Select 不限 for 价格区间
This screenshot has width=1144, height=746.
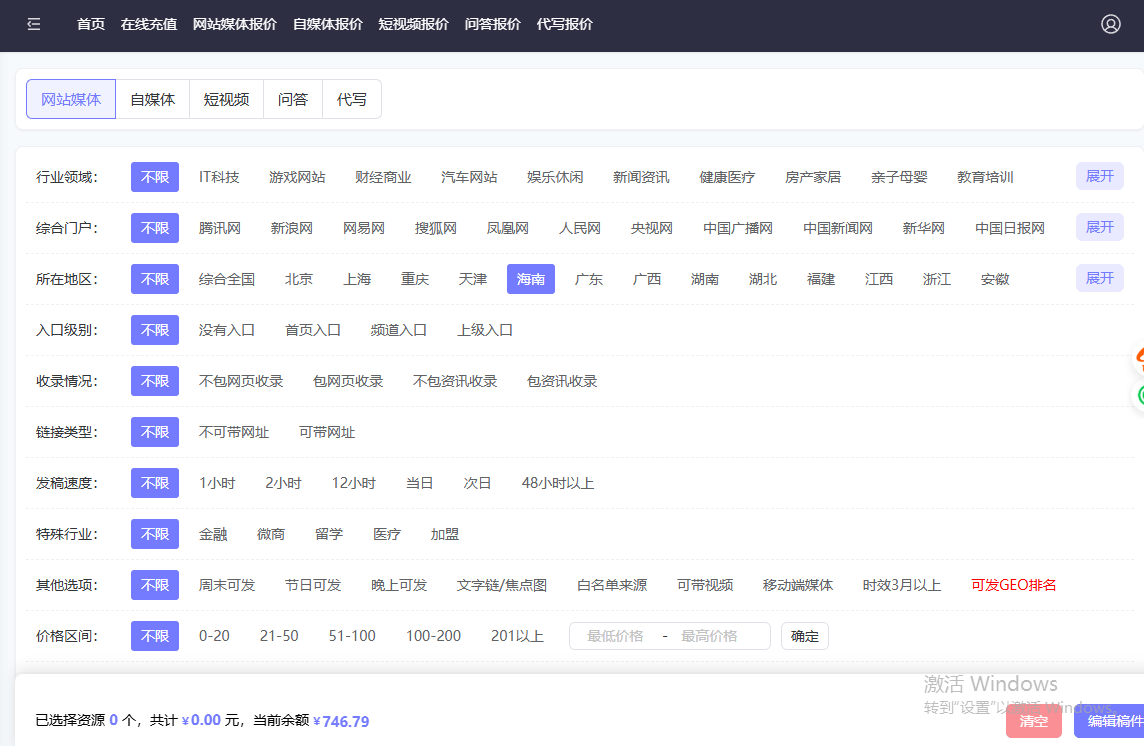tap(155, 637)
